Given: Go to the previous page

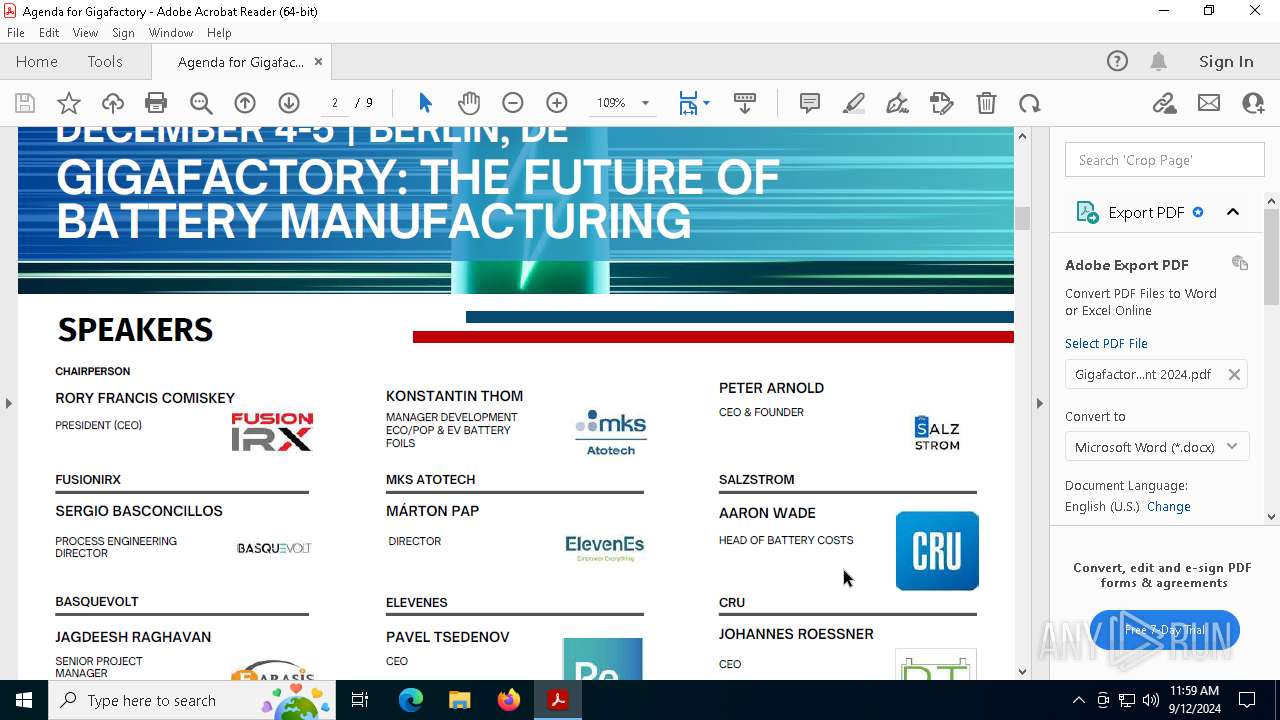Looking at the screenshot, I should pos(245,103).
